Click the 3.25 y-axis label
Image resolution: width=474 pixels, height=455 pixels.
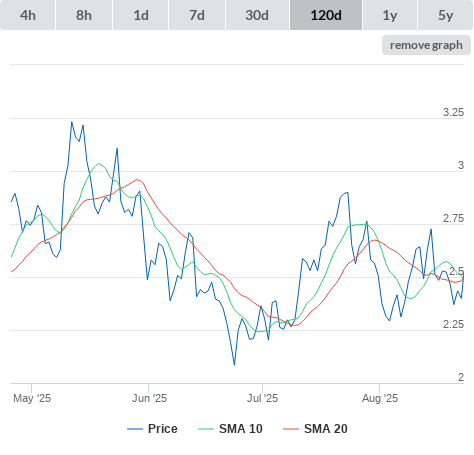pos(453,112)
